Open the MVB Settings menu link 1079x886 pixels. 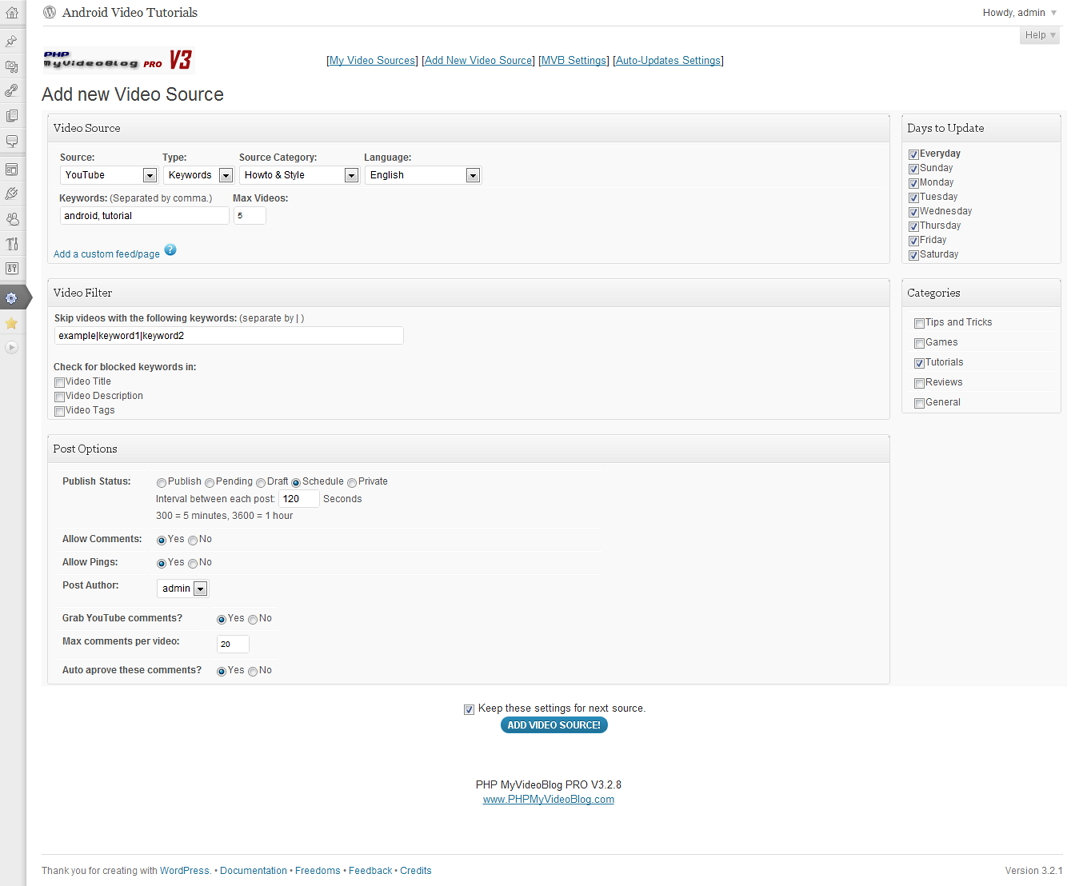point(573,61)
